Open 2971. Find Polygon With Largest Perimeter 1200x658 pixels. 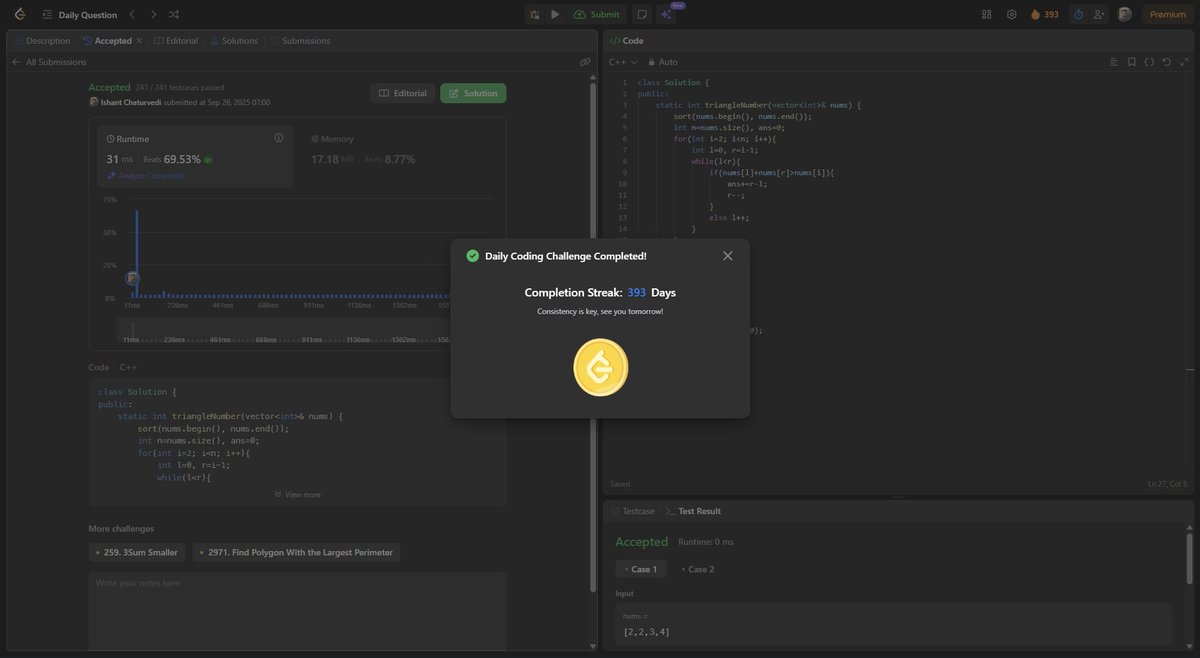(296, 552)
